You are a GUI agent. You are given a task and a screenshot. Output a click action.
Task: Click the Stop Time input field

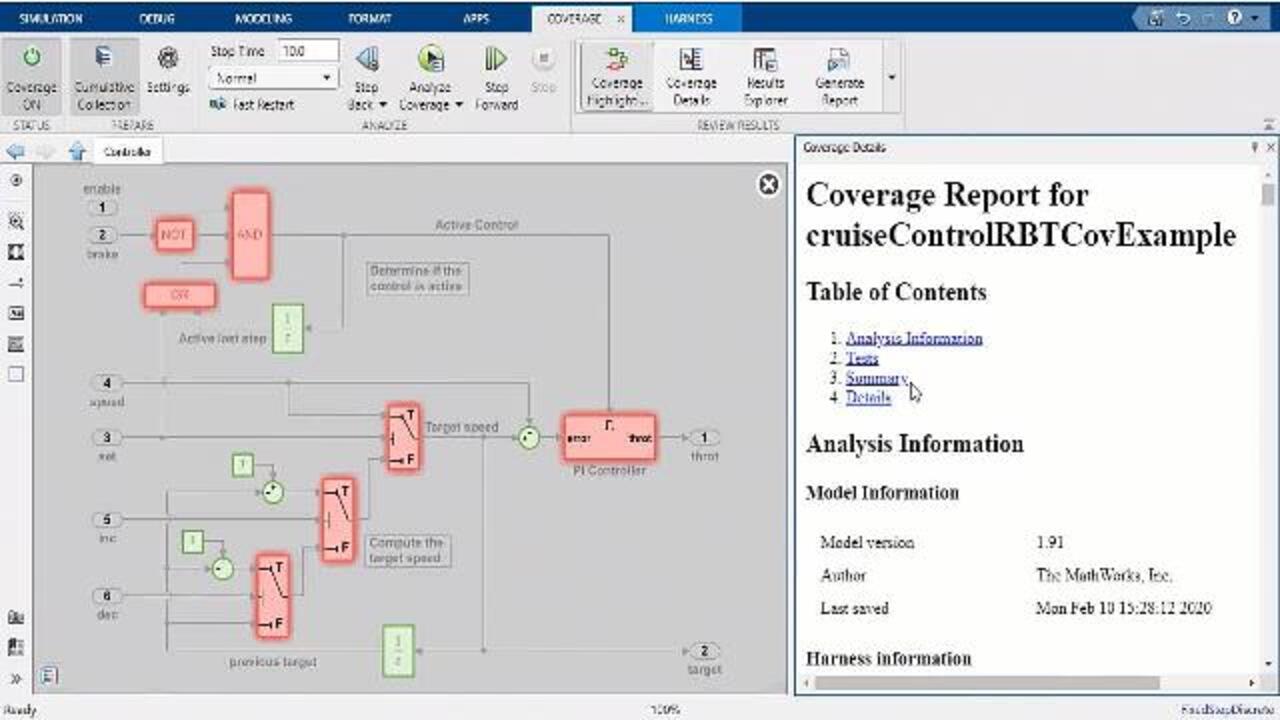[307, 51]
